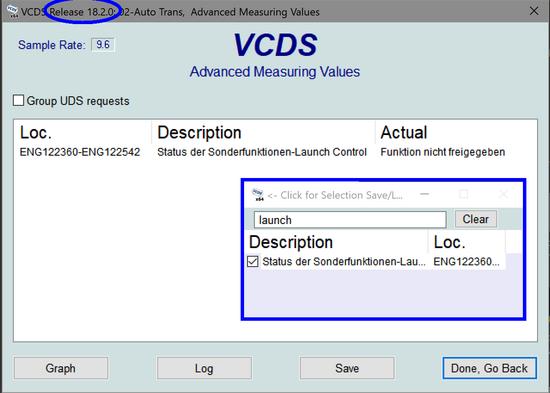Click the Graph button

(x=61, y=368)
